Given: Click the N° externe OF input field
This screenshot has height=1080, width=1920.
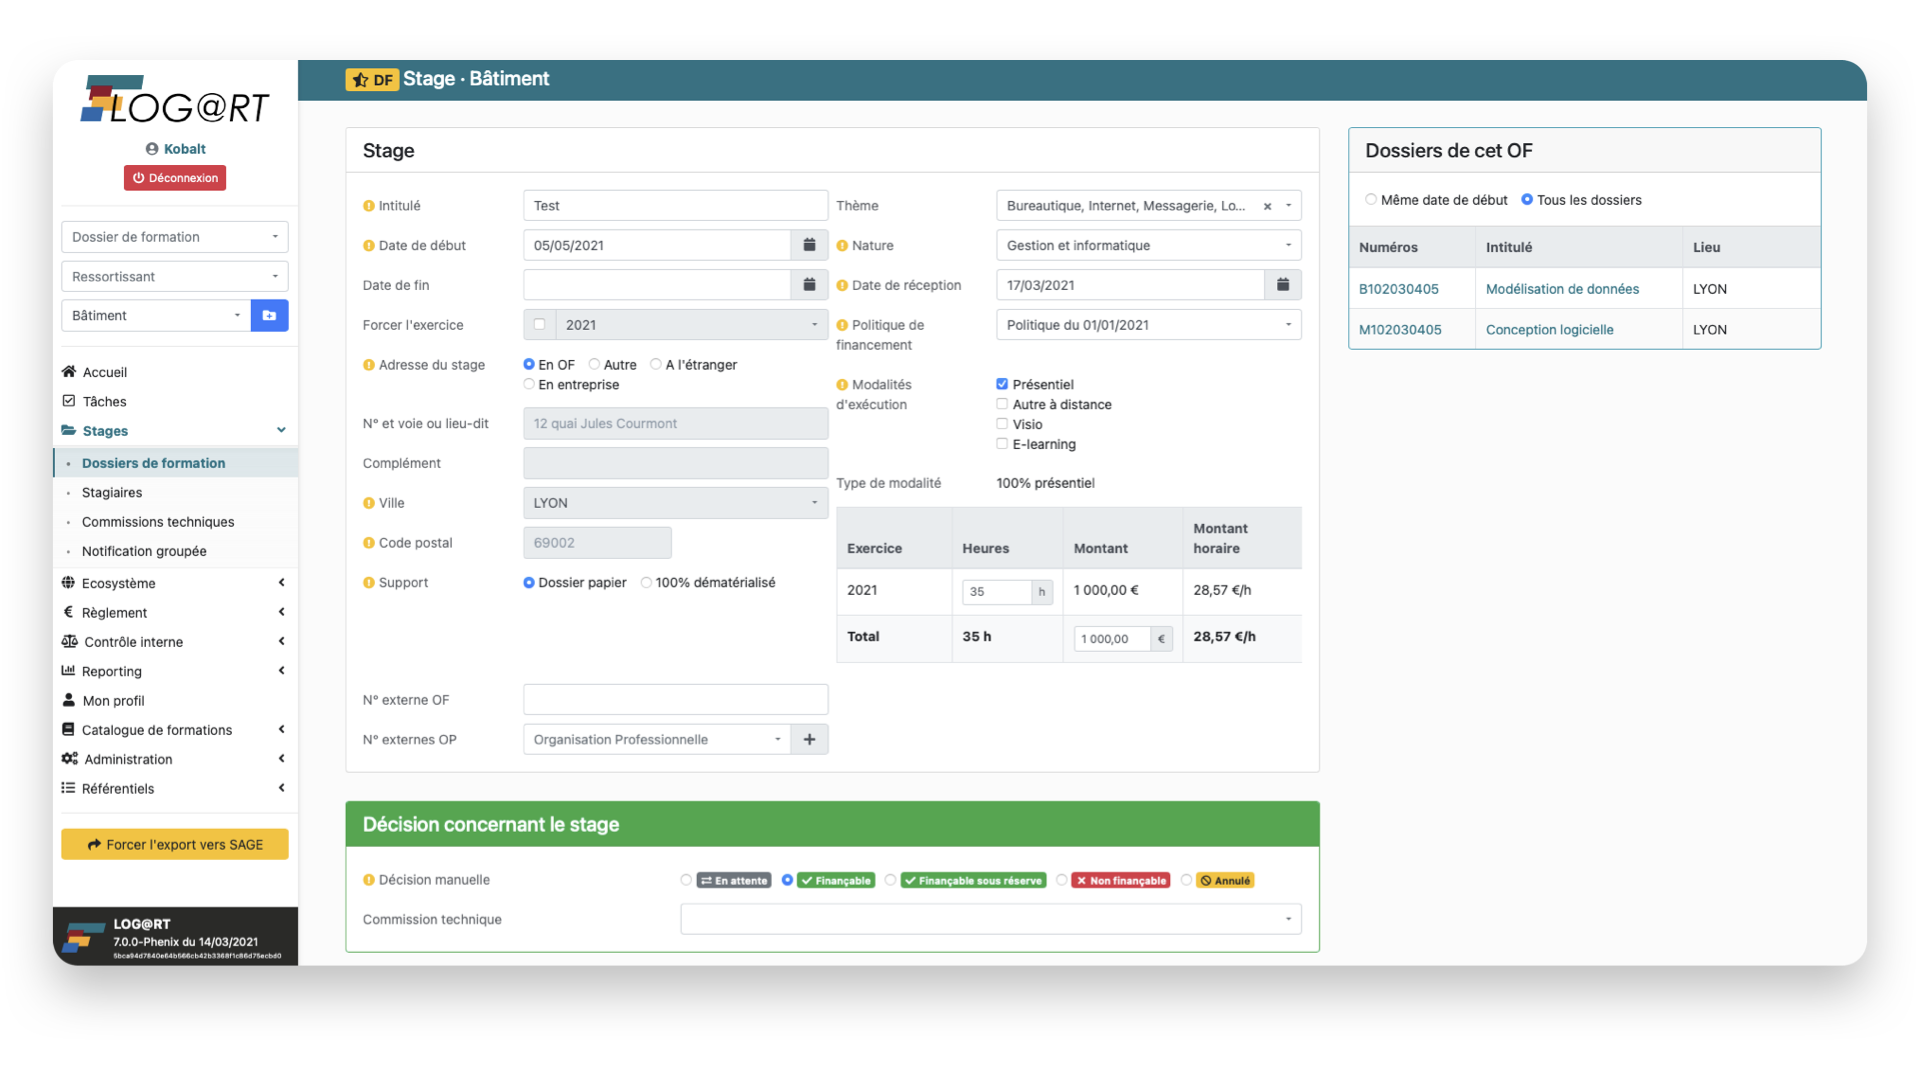Looking at the screenshot, I should click(x=675, y=699).
